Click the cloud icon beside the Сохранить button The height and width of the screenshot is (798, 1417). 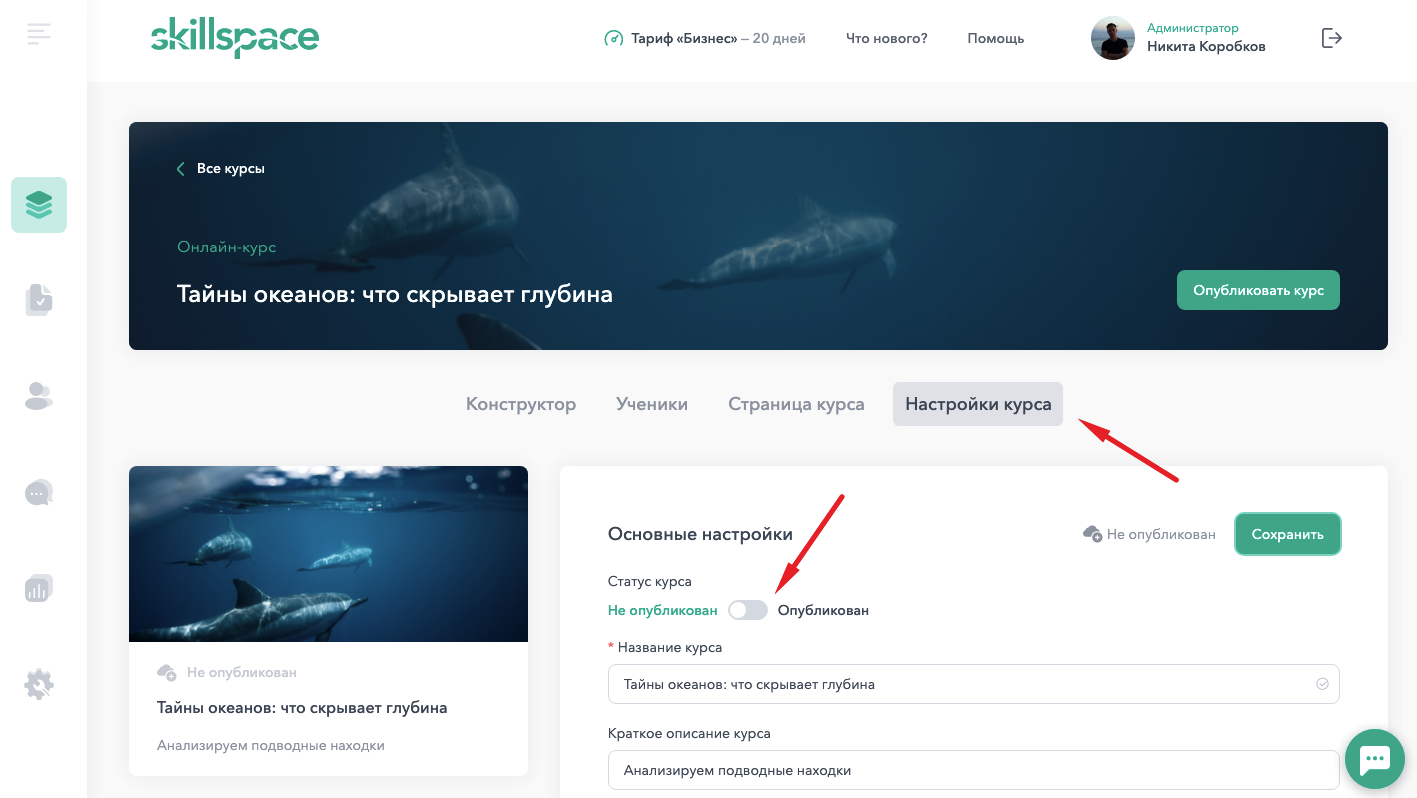tap(1092, 534)
